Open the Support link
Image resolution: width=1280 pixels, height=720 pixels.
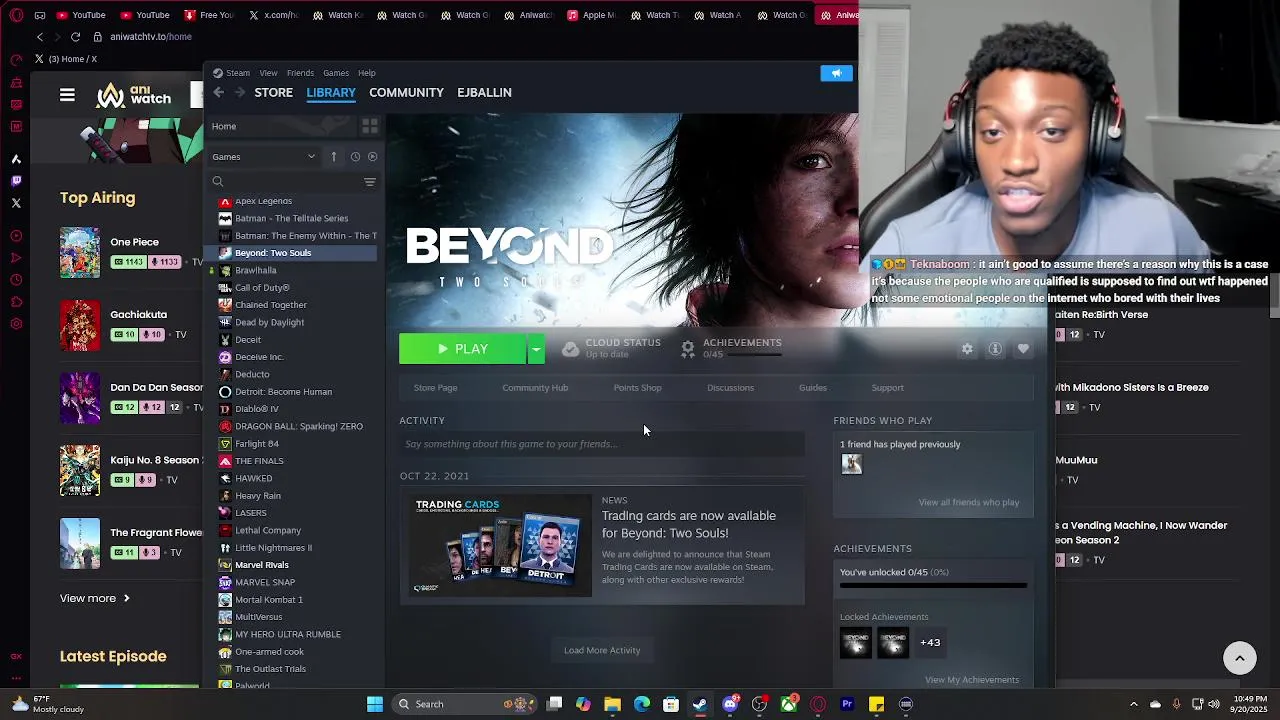(x=887, y=388)
